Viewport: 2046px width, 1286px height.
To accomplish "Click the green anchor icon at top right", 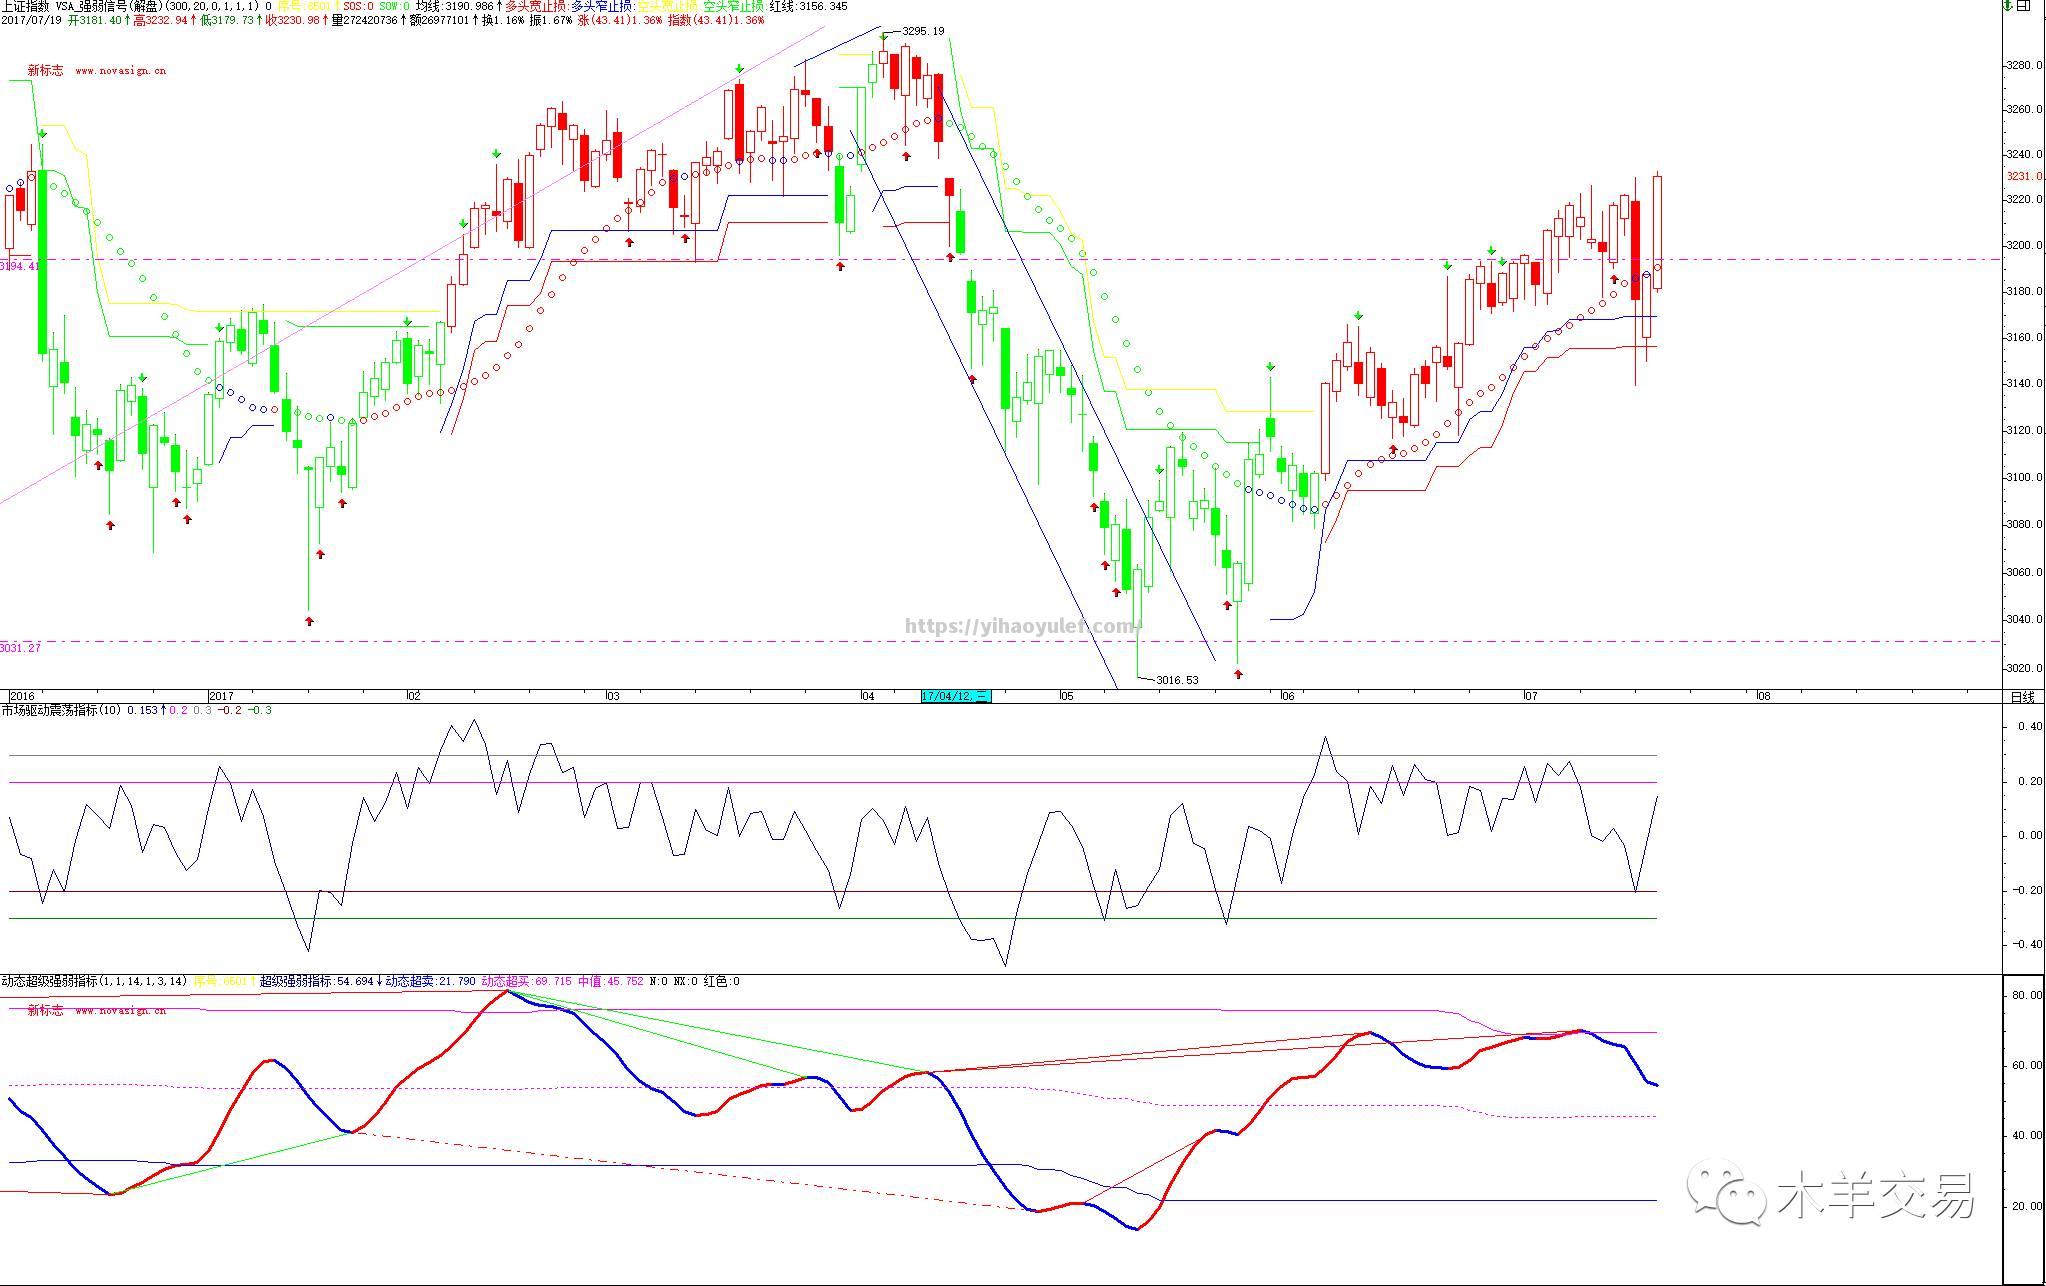I will [x=2009, y=6].
